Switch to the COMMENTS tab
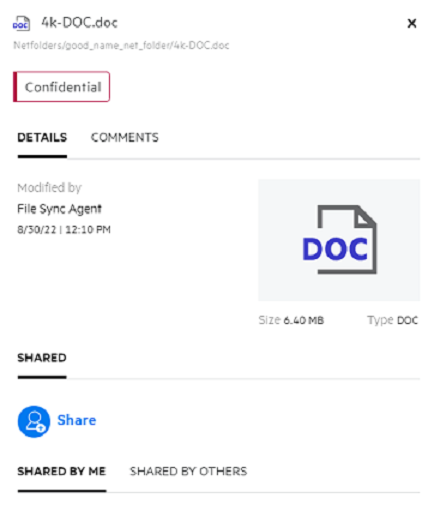This screenshot has width=440, height=510. pyautogui.click(x=125, y=138)
